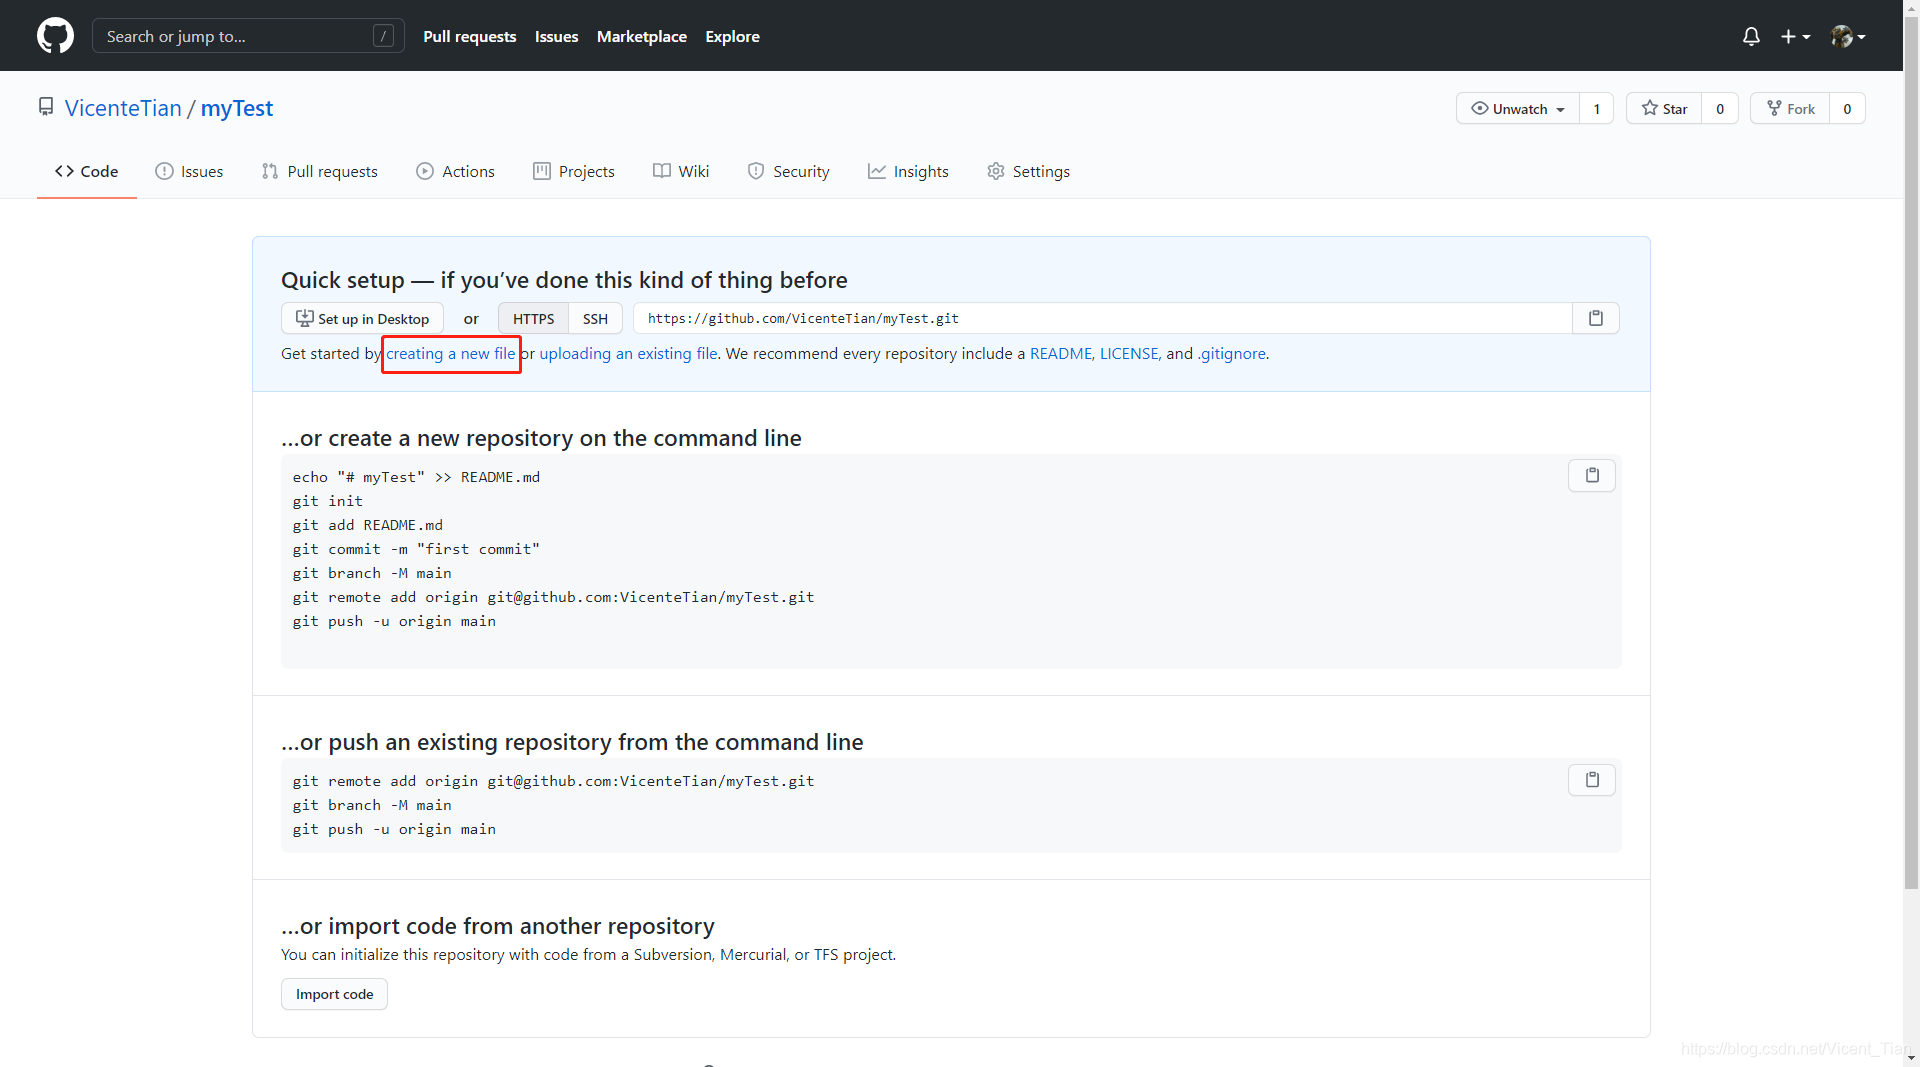Open the VicenteTian owner profile link
This screenshot has height=1067, width=1920.
pyautogui.click(x=123, y=108)
